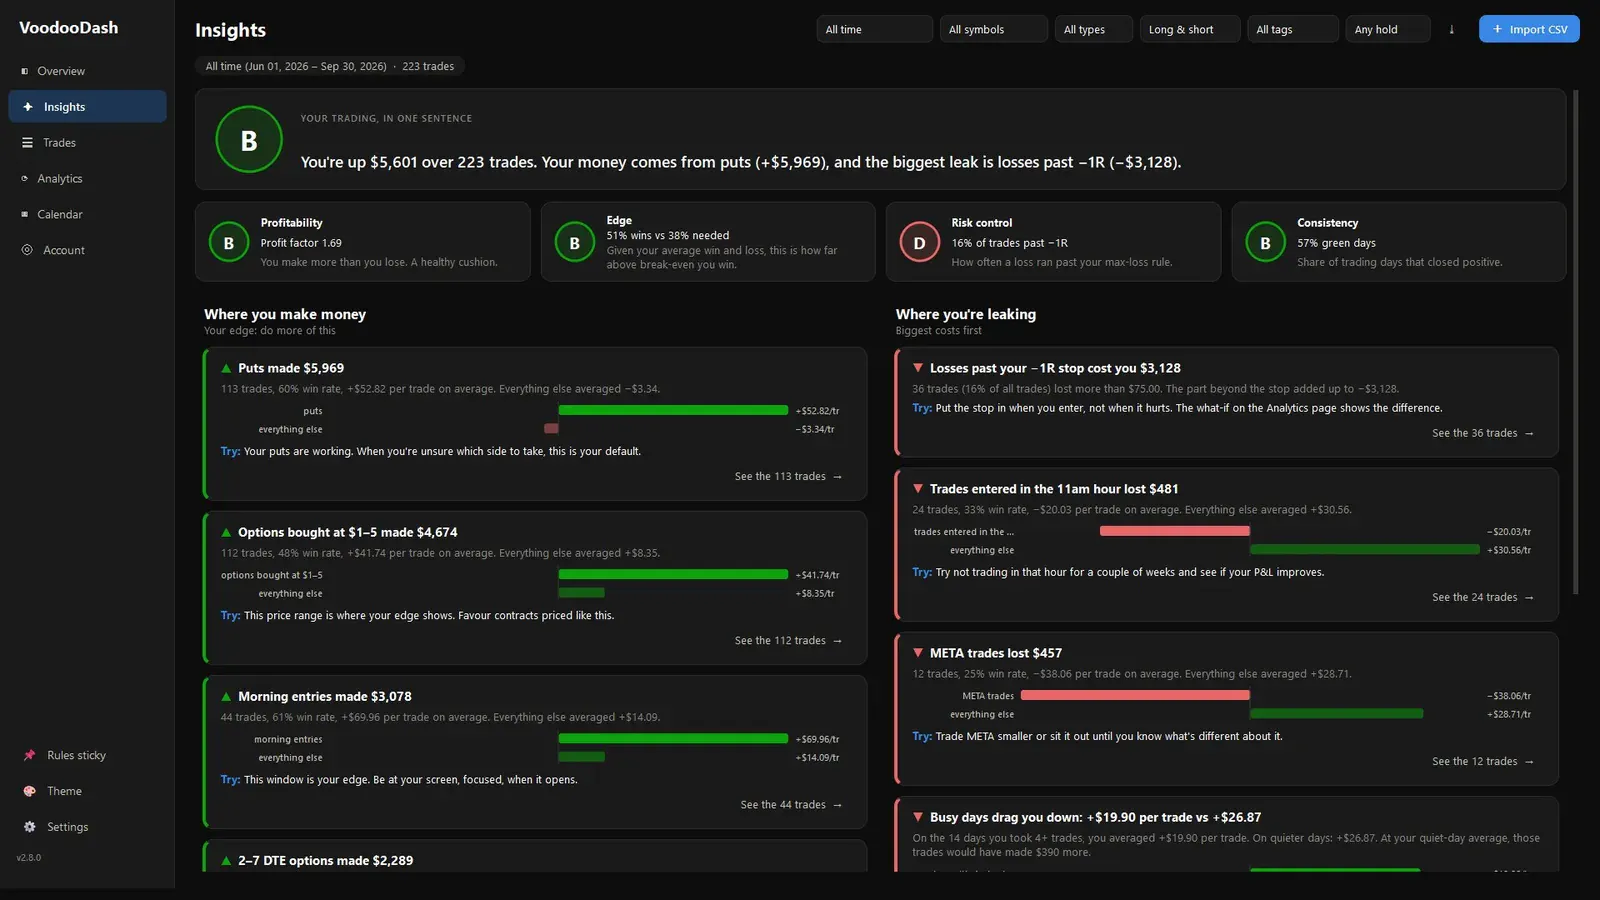Click the palette icon for Theme
This screenshot has height=900, width=1600.
tap(29, 791)
